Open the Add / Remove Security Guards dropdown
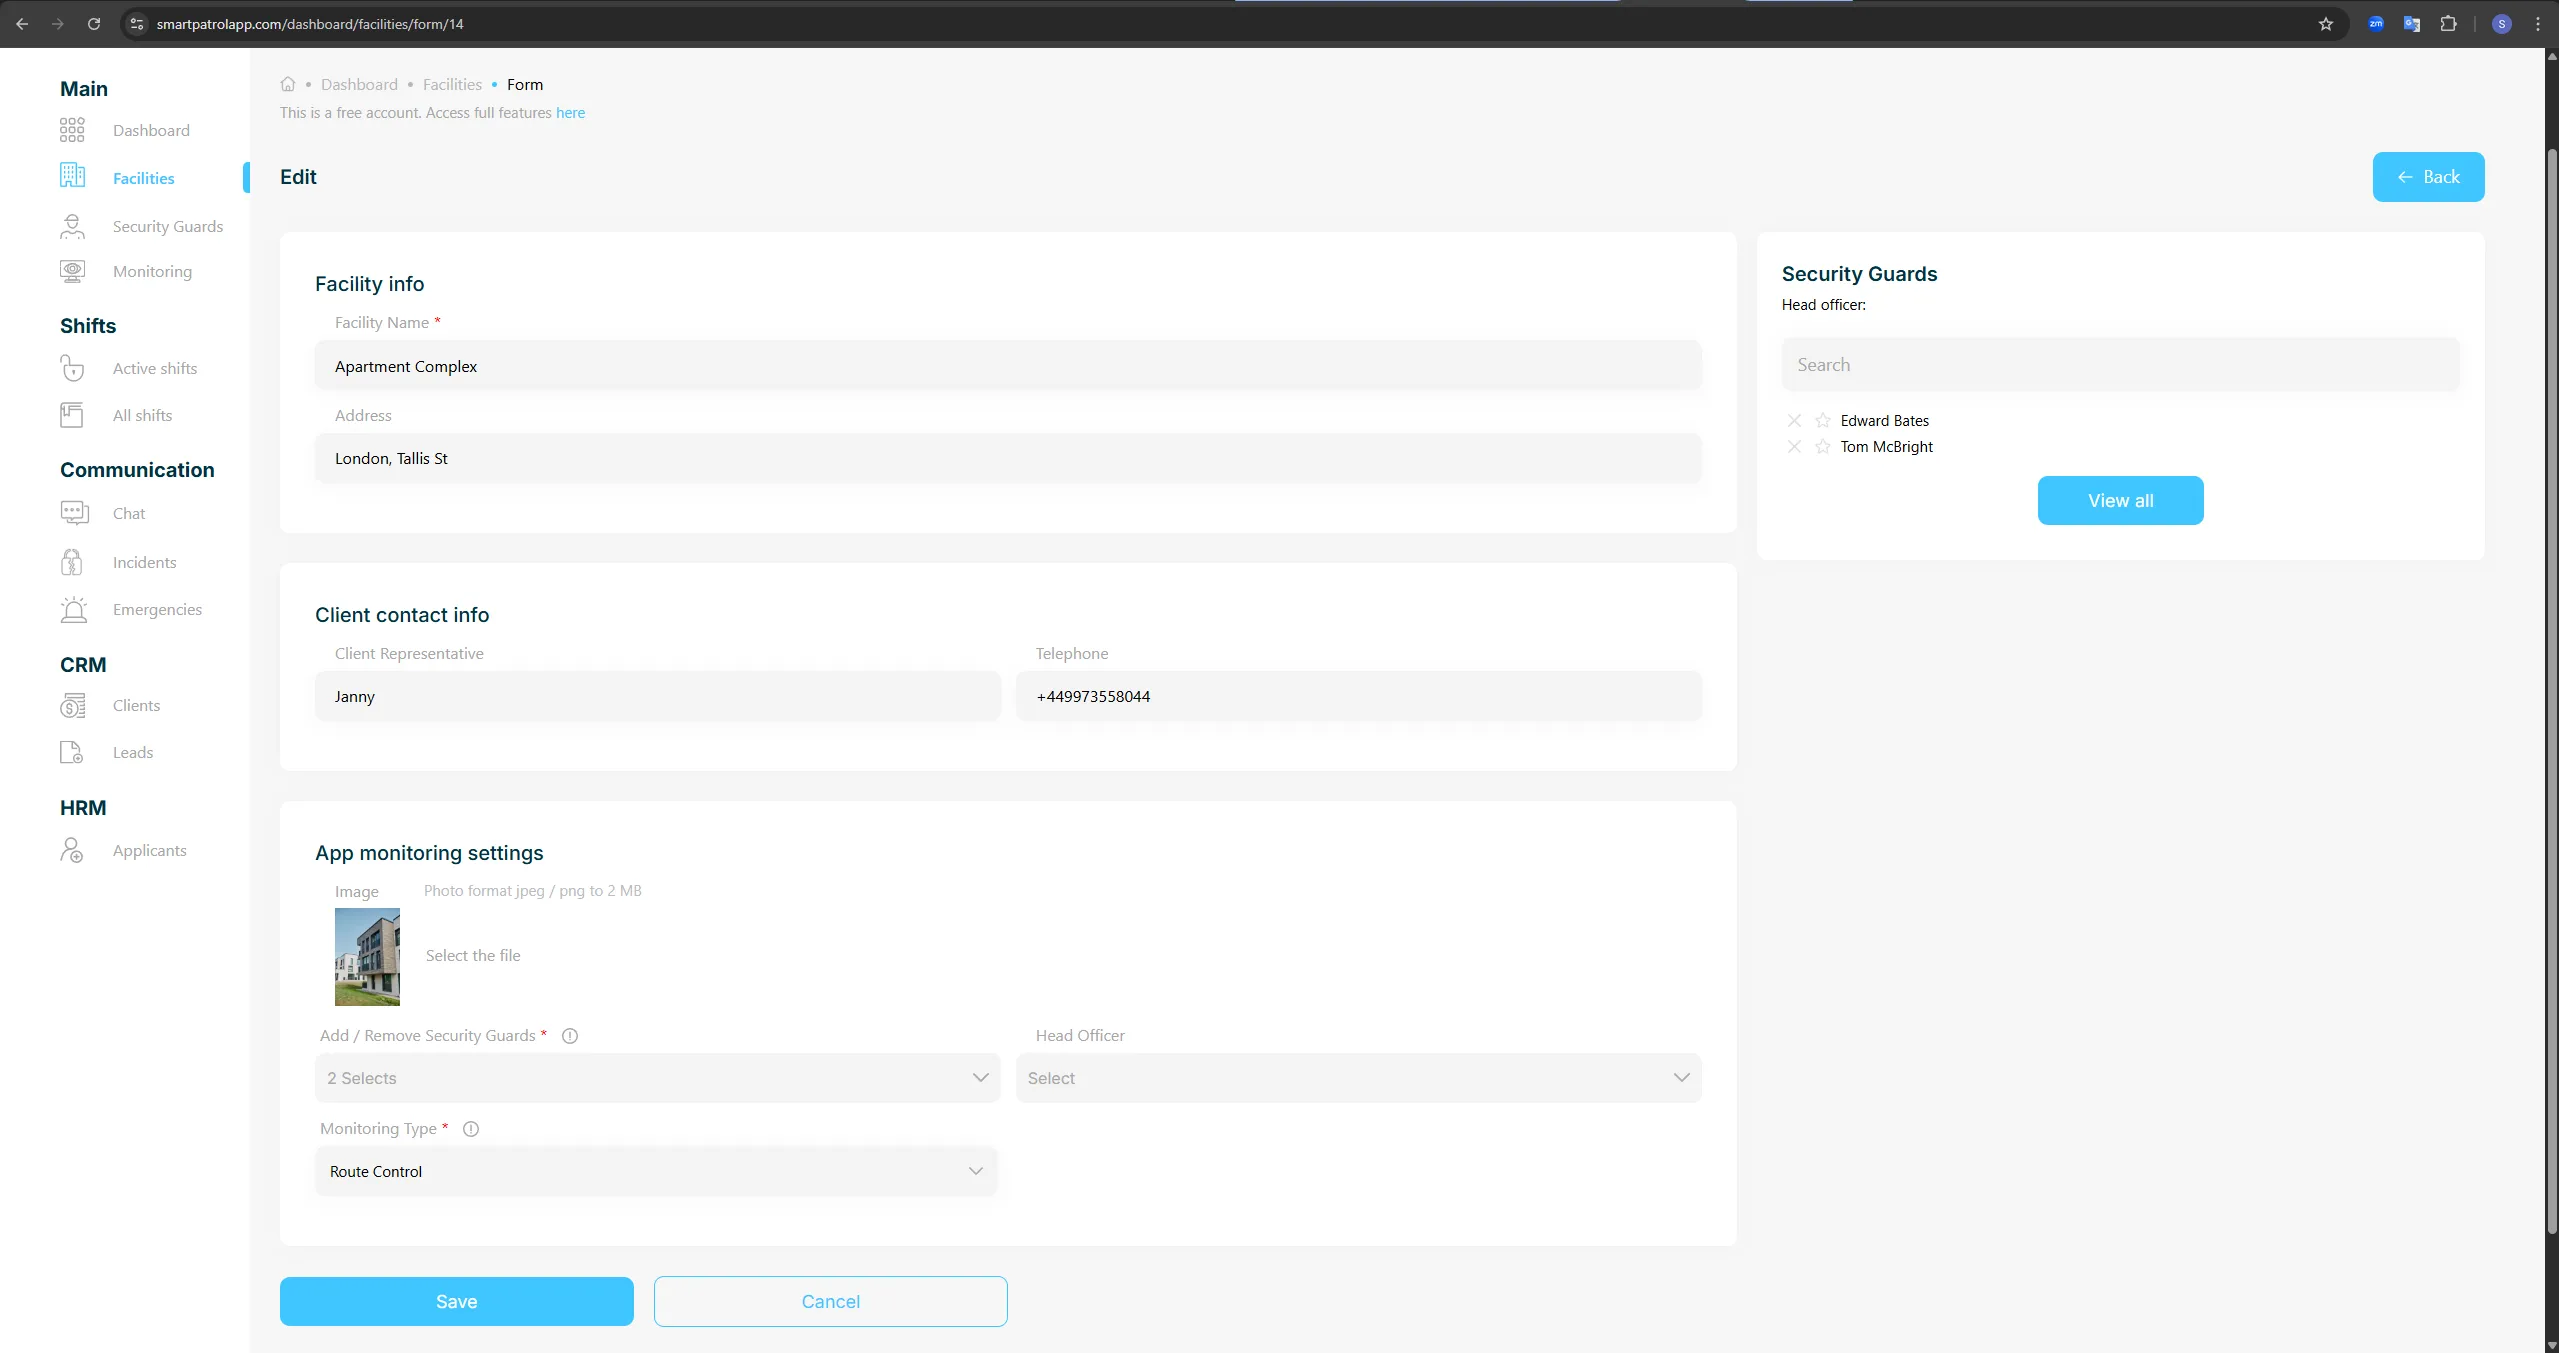 click(x=658, y=1078)
